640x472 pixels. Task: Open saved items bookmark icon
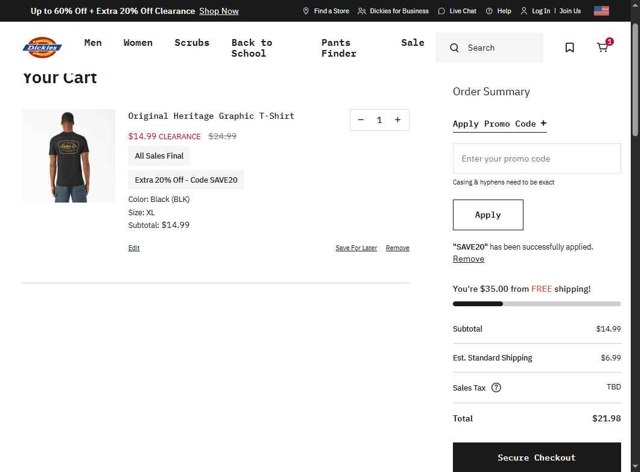569,47
